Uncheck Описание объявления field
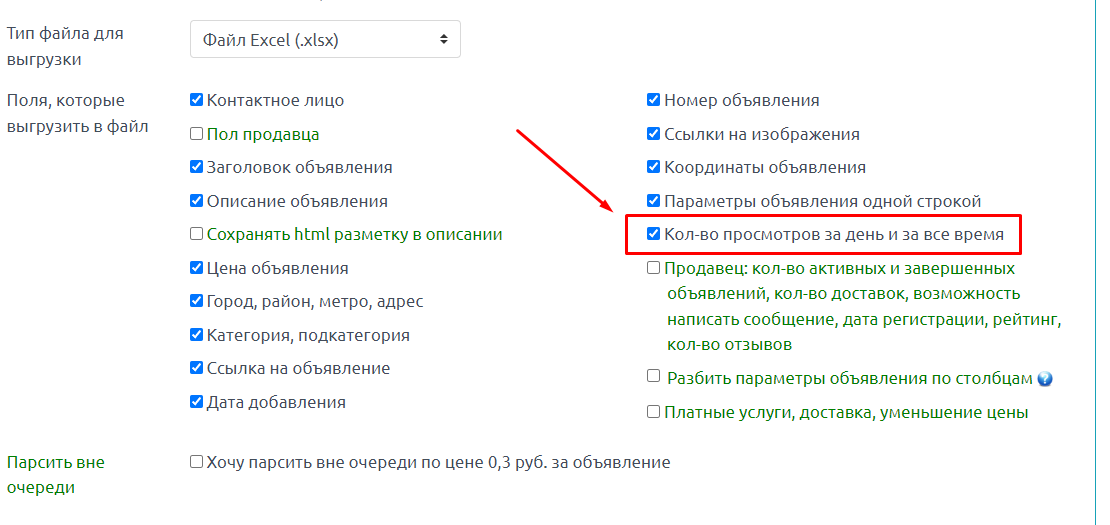Image resolution: width=1110 pixels, height=525 pixels. (x=197, y=200)
